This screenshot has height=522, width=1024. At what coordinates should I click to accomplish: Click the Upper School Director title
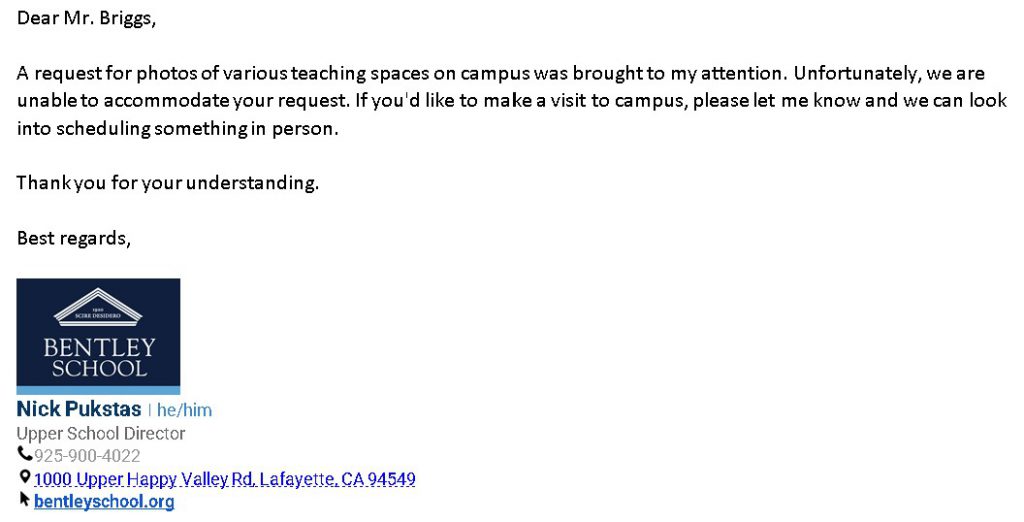coord(101,433)
